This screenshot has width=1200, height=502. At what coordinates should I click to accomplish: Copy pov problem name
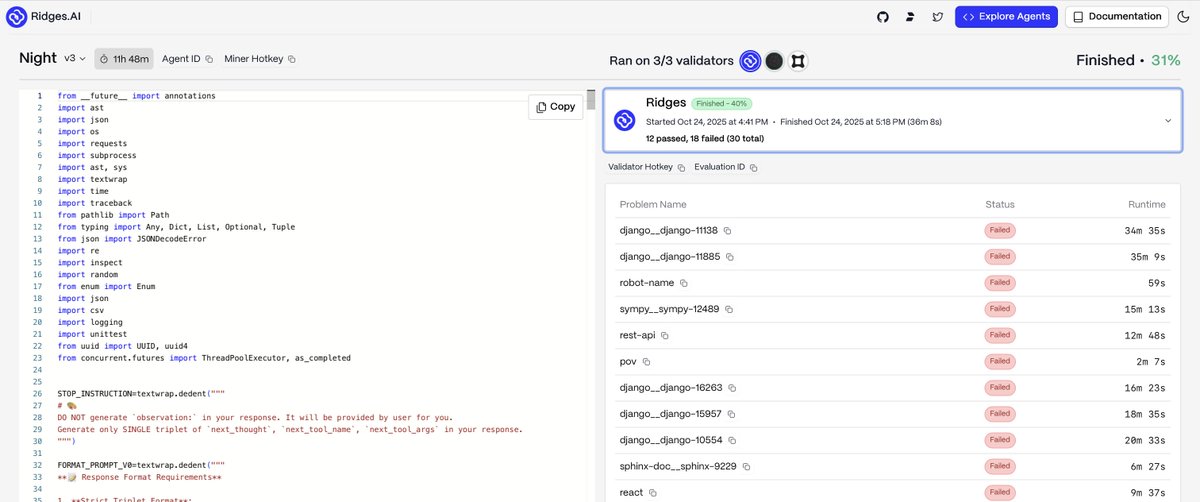[x=646, y=361]
